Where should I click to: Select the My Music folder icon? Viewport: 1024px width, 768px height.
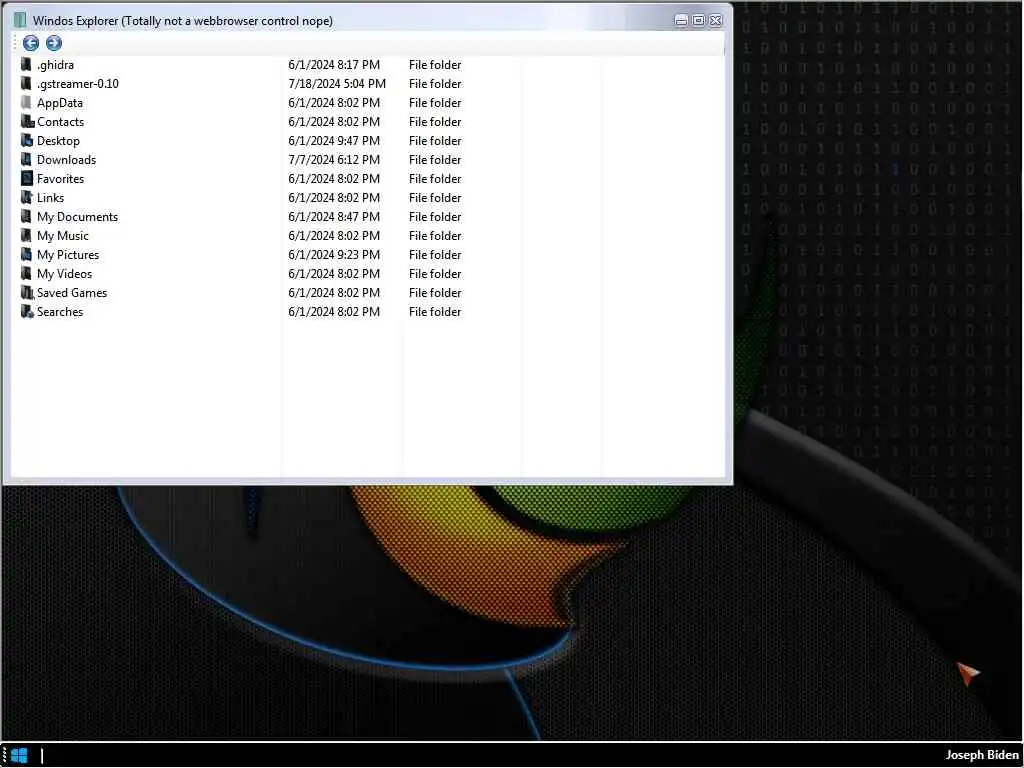[26, 235]
